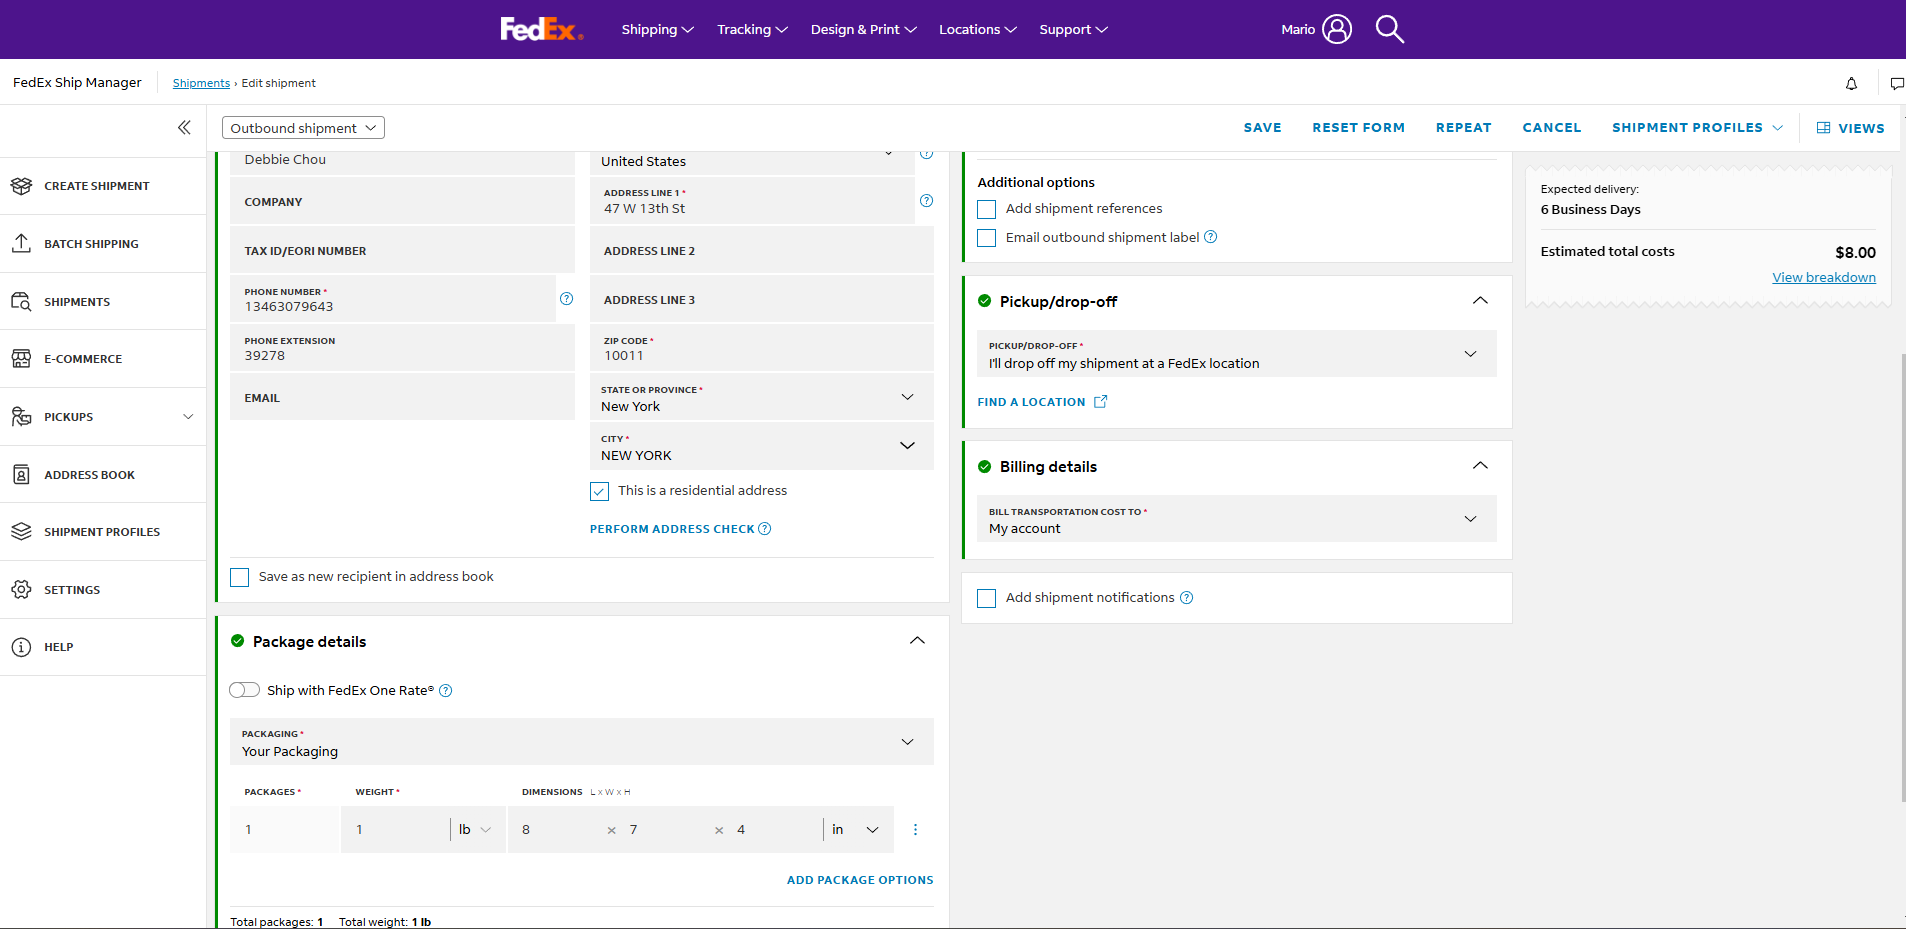This screenshot has width=1906, height=929.
Task: Click the Company input field
Action: pyautogui.click(x=402, y=201)
